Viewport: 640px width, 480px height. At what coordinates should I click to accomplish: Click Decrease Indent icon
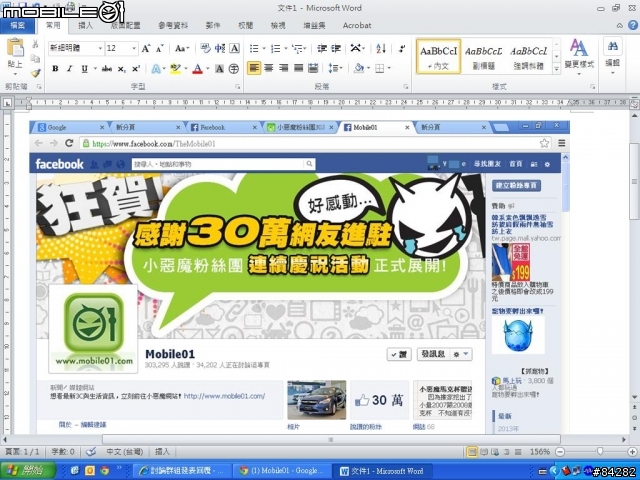[322, 49]
